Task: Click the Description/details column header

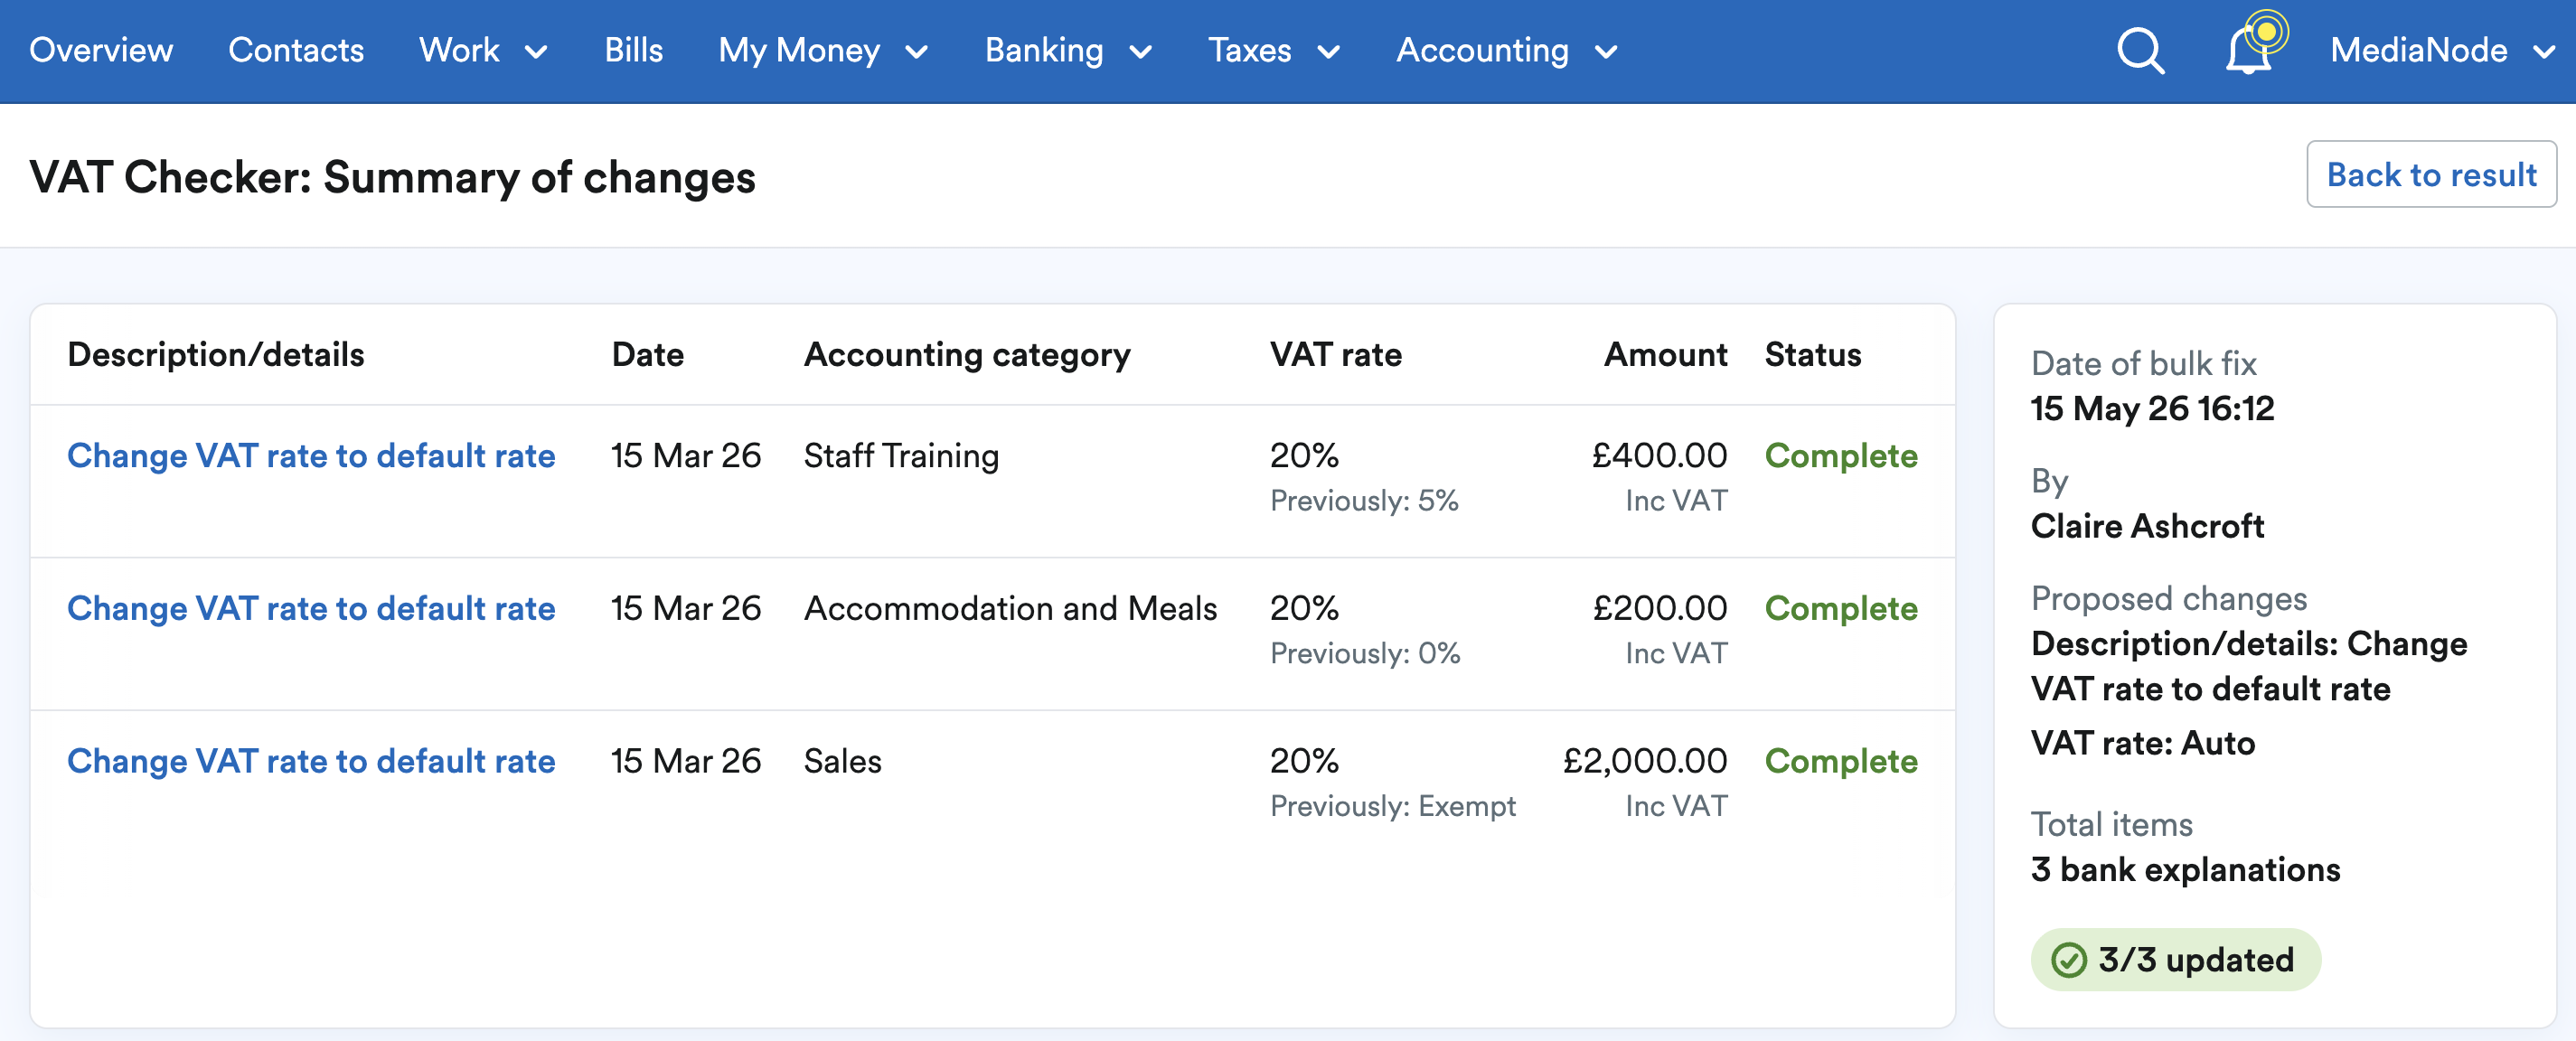Action: 216,355
